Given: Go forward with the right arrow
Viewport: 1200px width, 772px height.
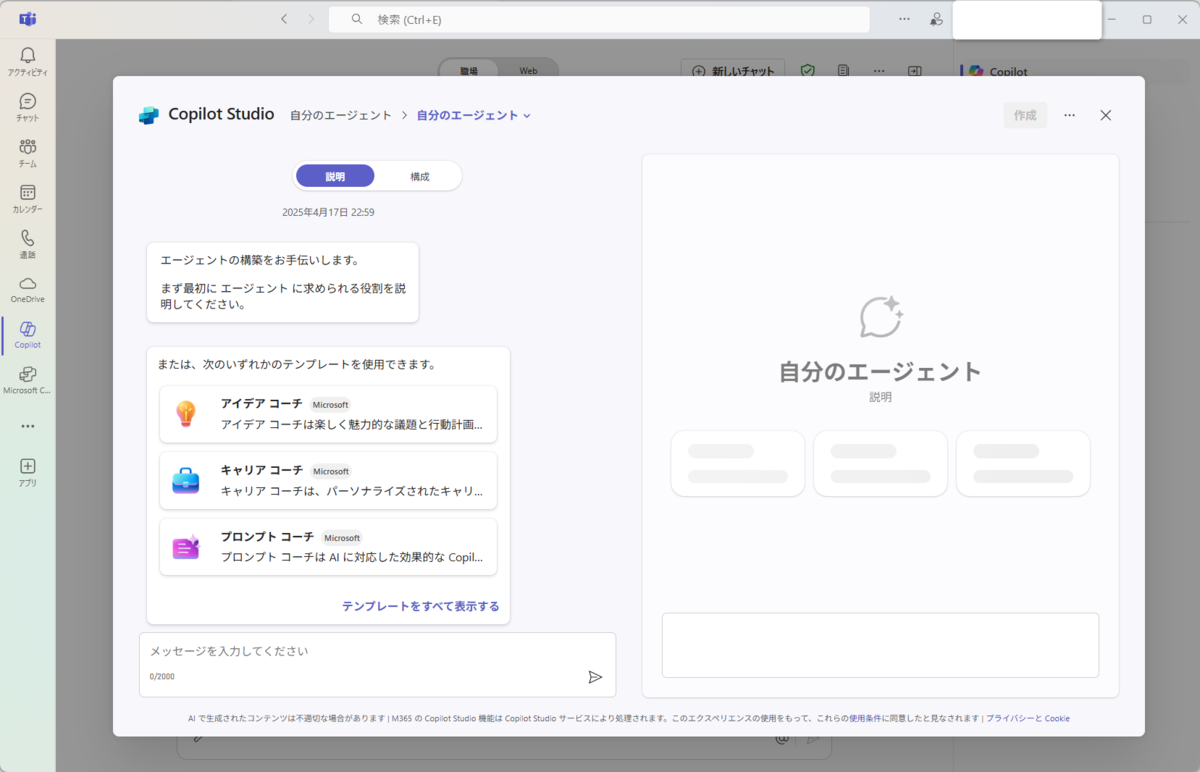Looking at the screenshot, I should [311, 19].
